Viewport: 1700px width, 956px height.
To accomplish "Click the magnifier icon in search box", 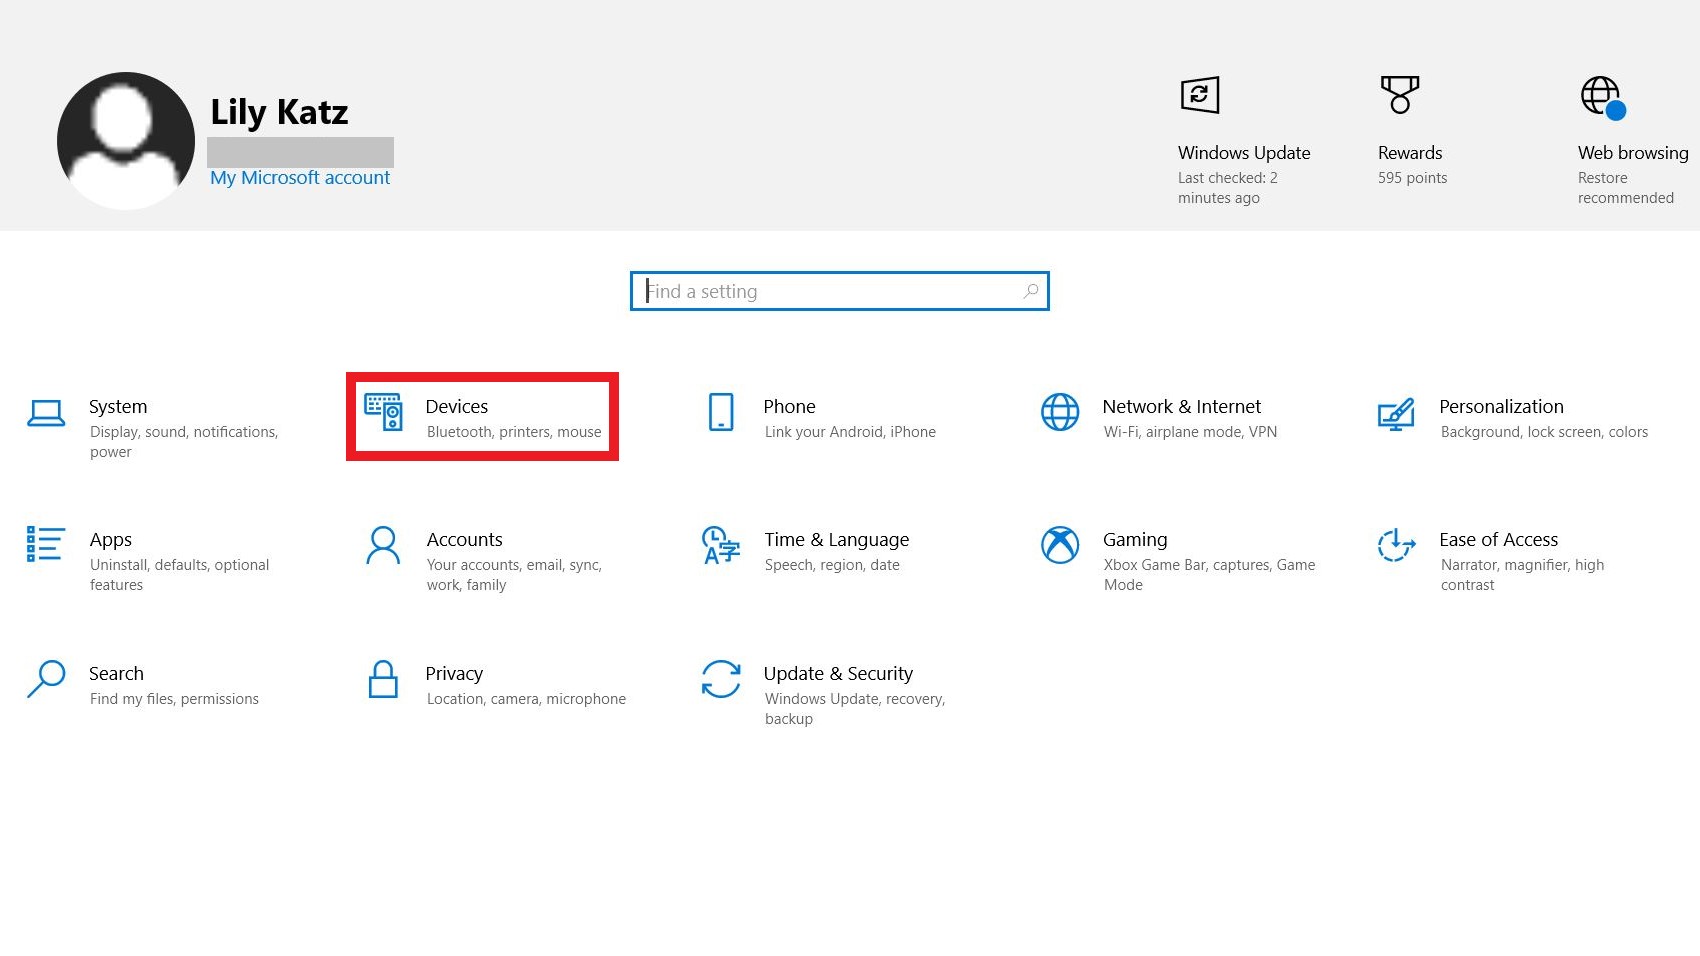I will pyautogui.click(x=1031, y=291).
